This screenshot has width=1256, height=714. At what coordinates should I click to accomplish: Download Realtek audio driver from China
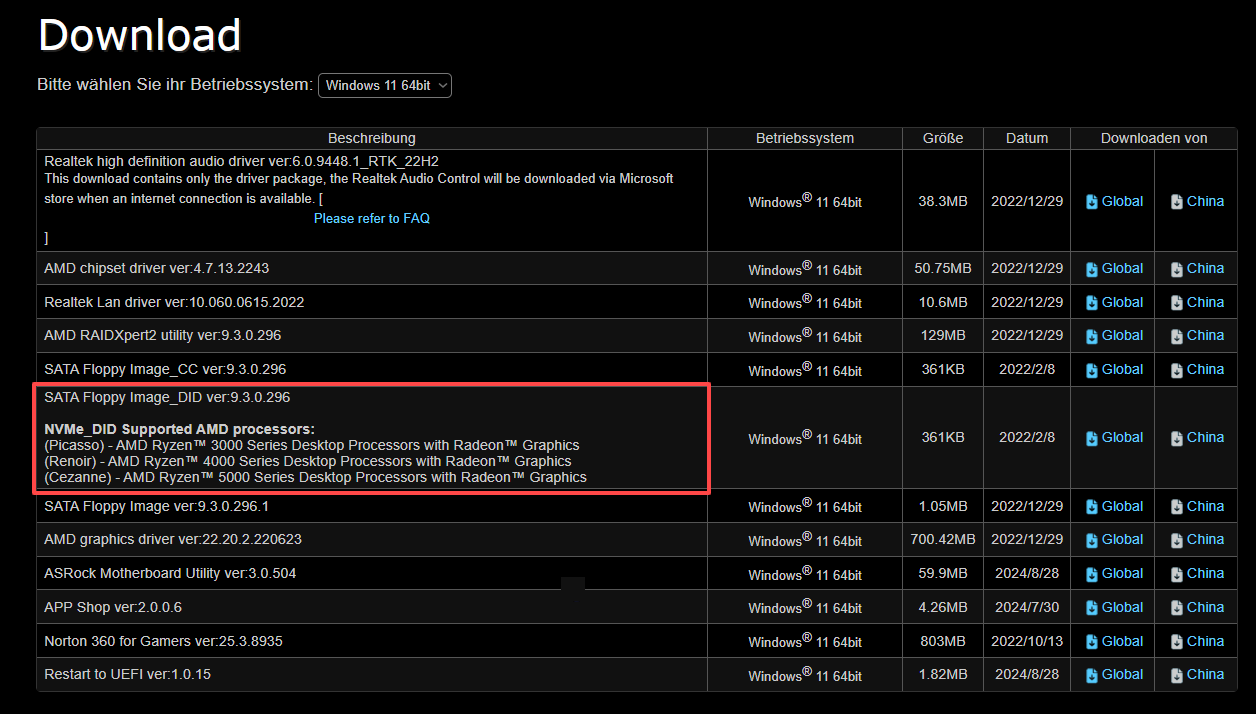[x=1197, y=201]
